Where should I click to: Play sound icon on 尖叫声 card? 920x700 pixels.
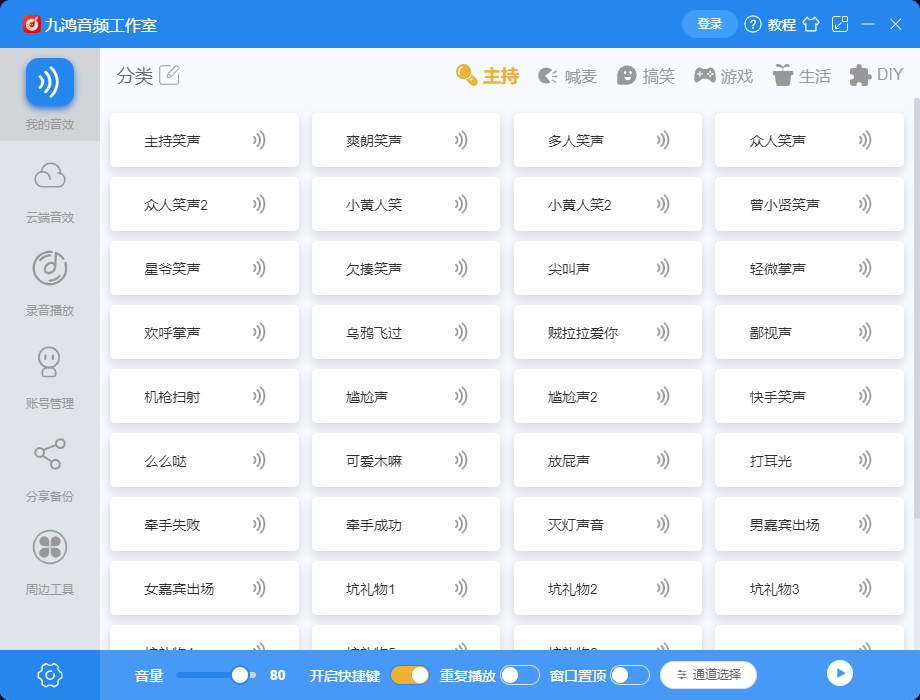point(662,268)
